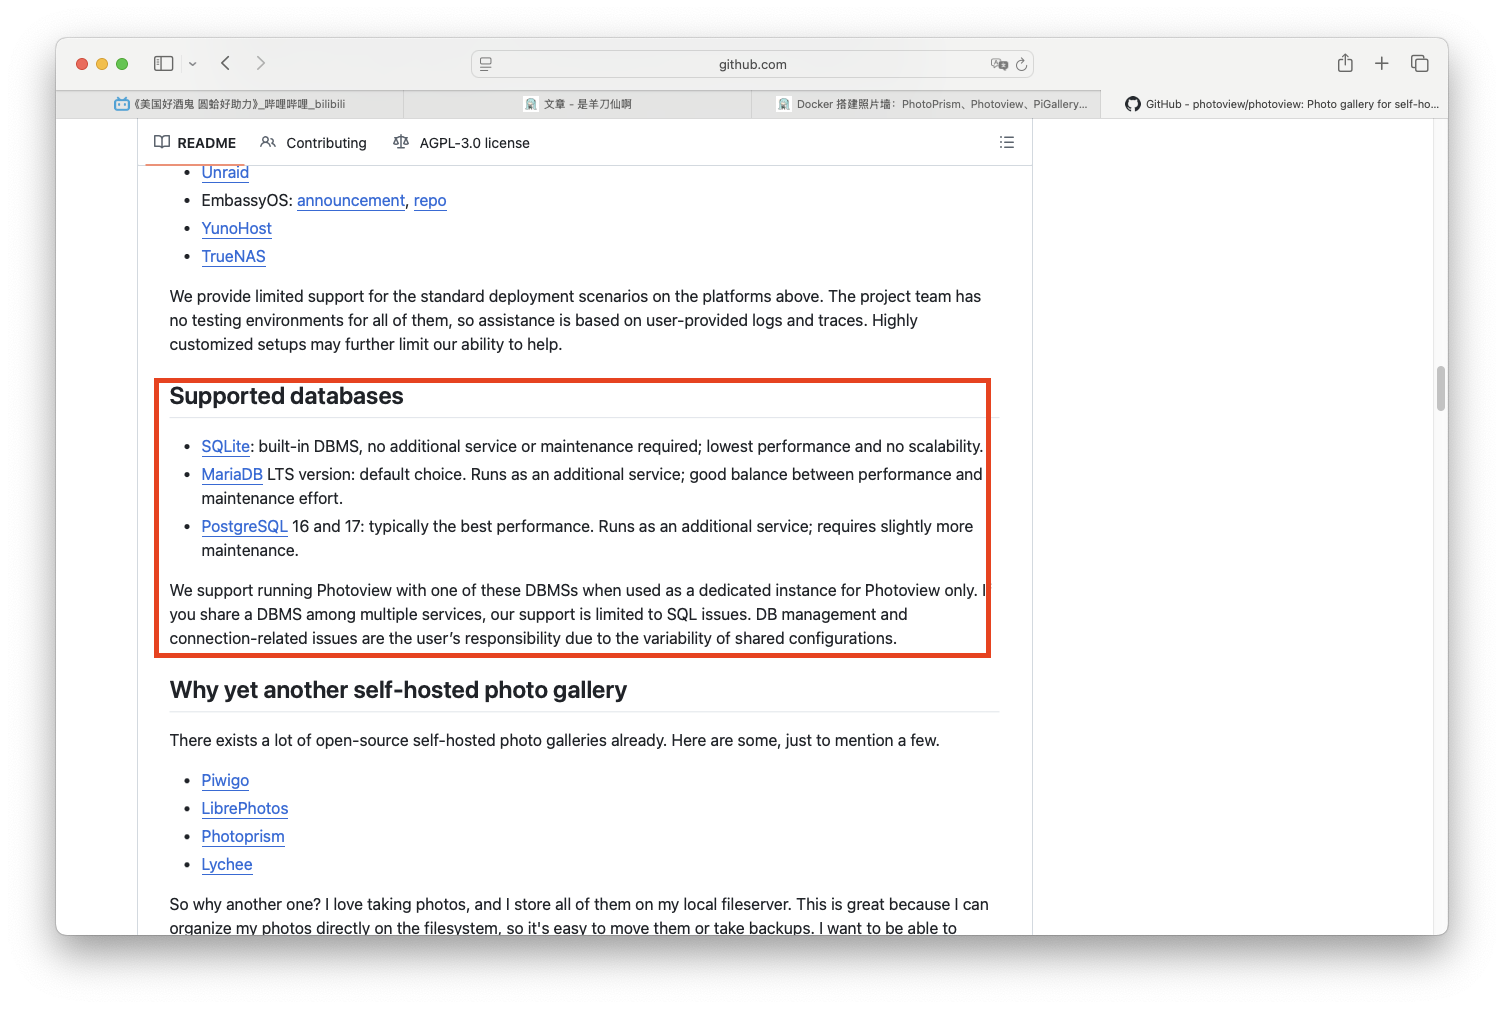This screenshot has height=1009, width=1504.
Task: Click the Unraid link
Action: click(225, 172)
